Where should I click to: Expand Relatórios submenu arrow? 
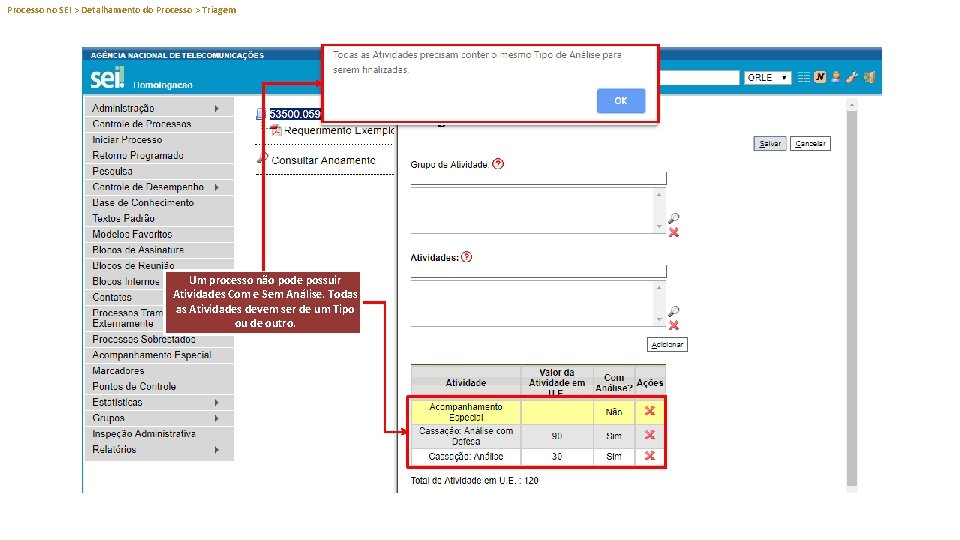coord(217,450)
